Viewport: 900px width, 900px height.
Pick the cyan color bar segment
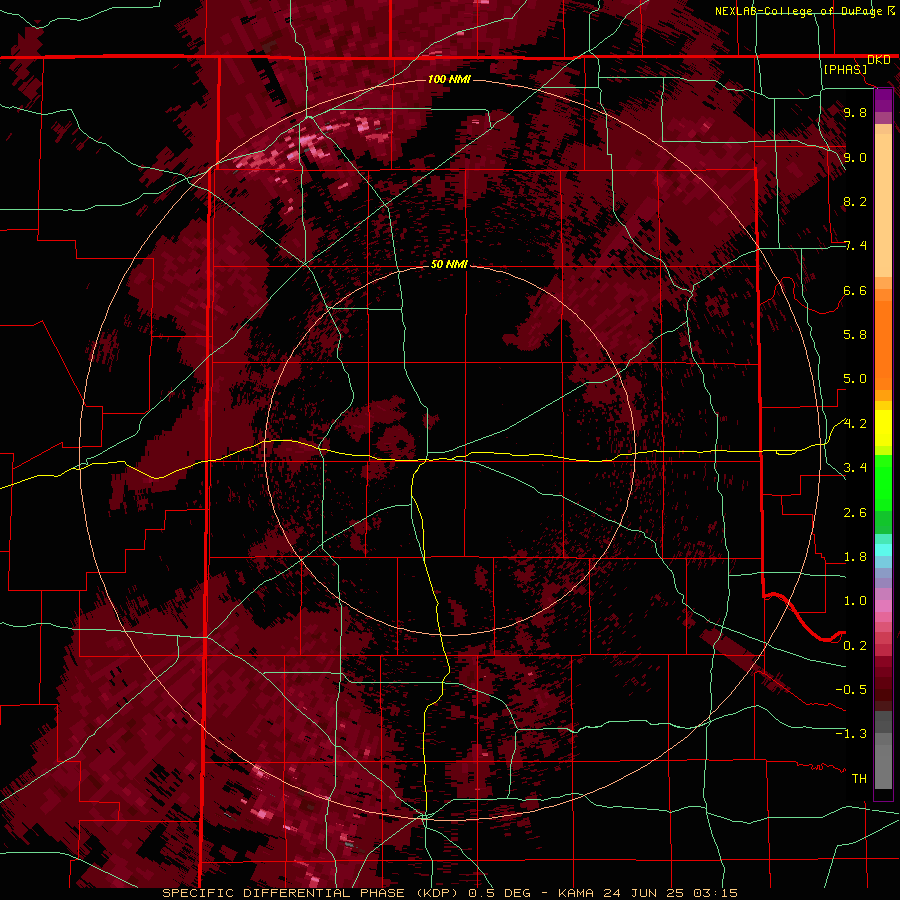click(x=883, y=550)
